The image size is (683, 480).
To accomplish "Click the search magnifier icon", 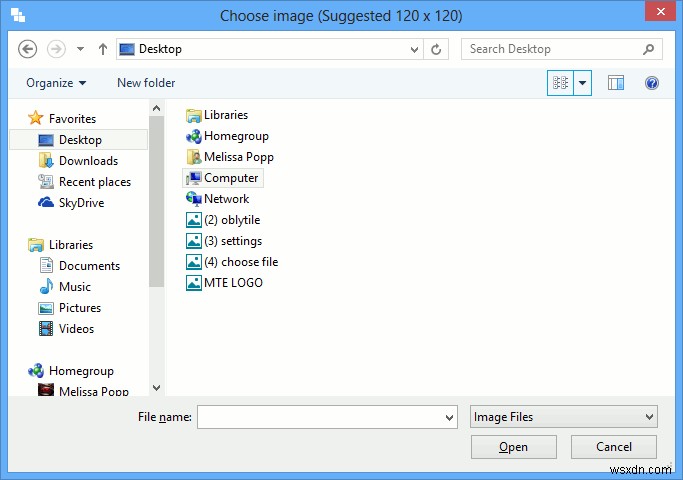I will 649,49.
